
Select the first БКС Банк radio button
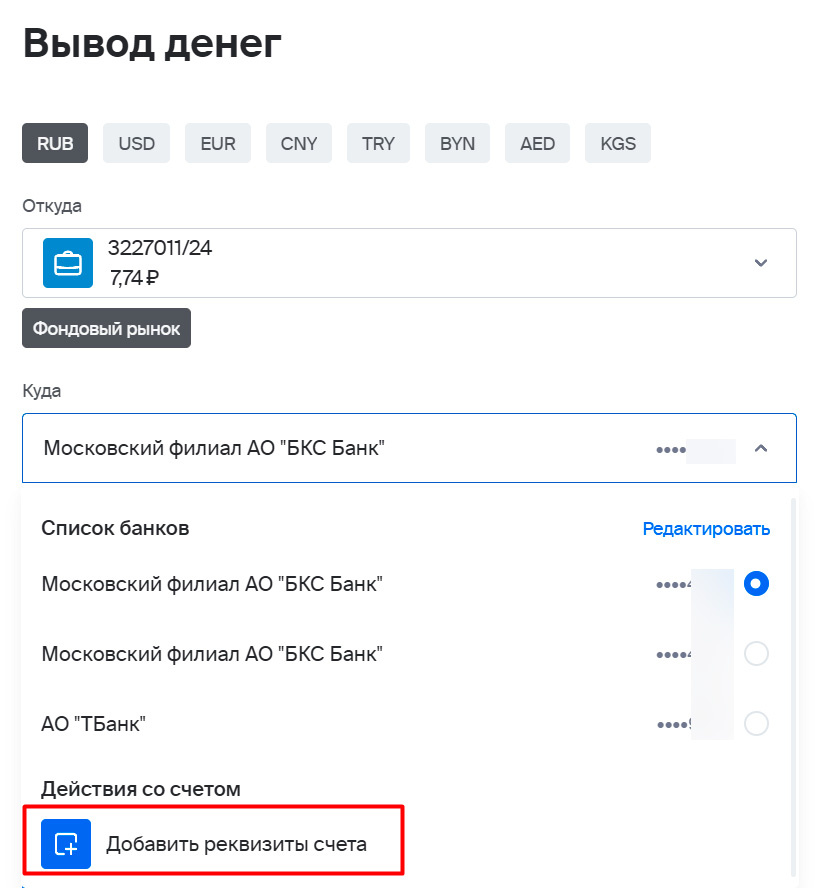tap(756, 583)
